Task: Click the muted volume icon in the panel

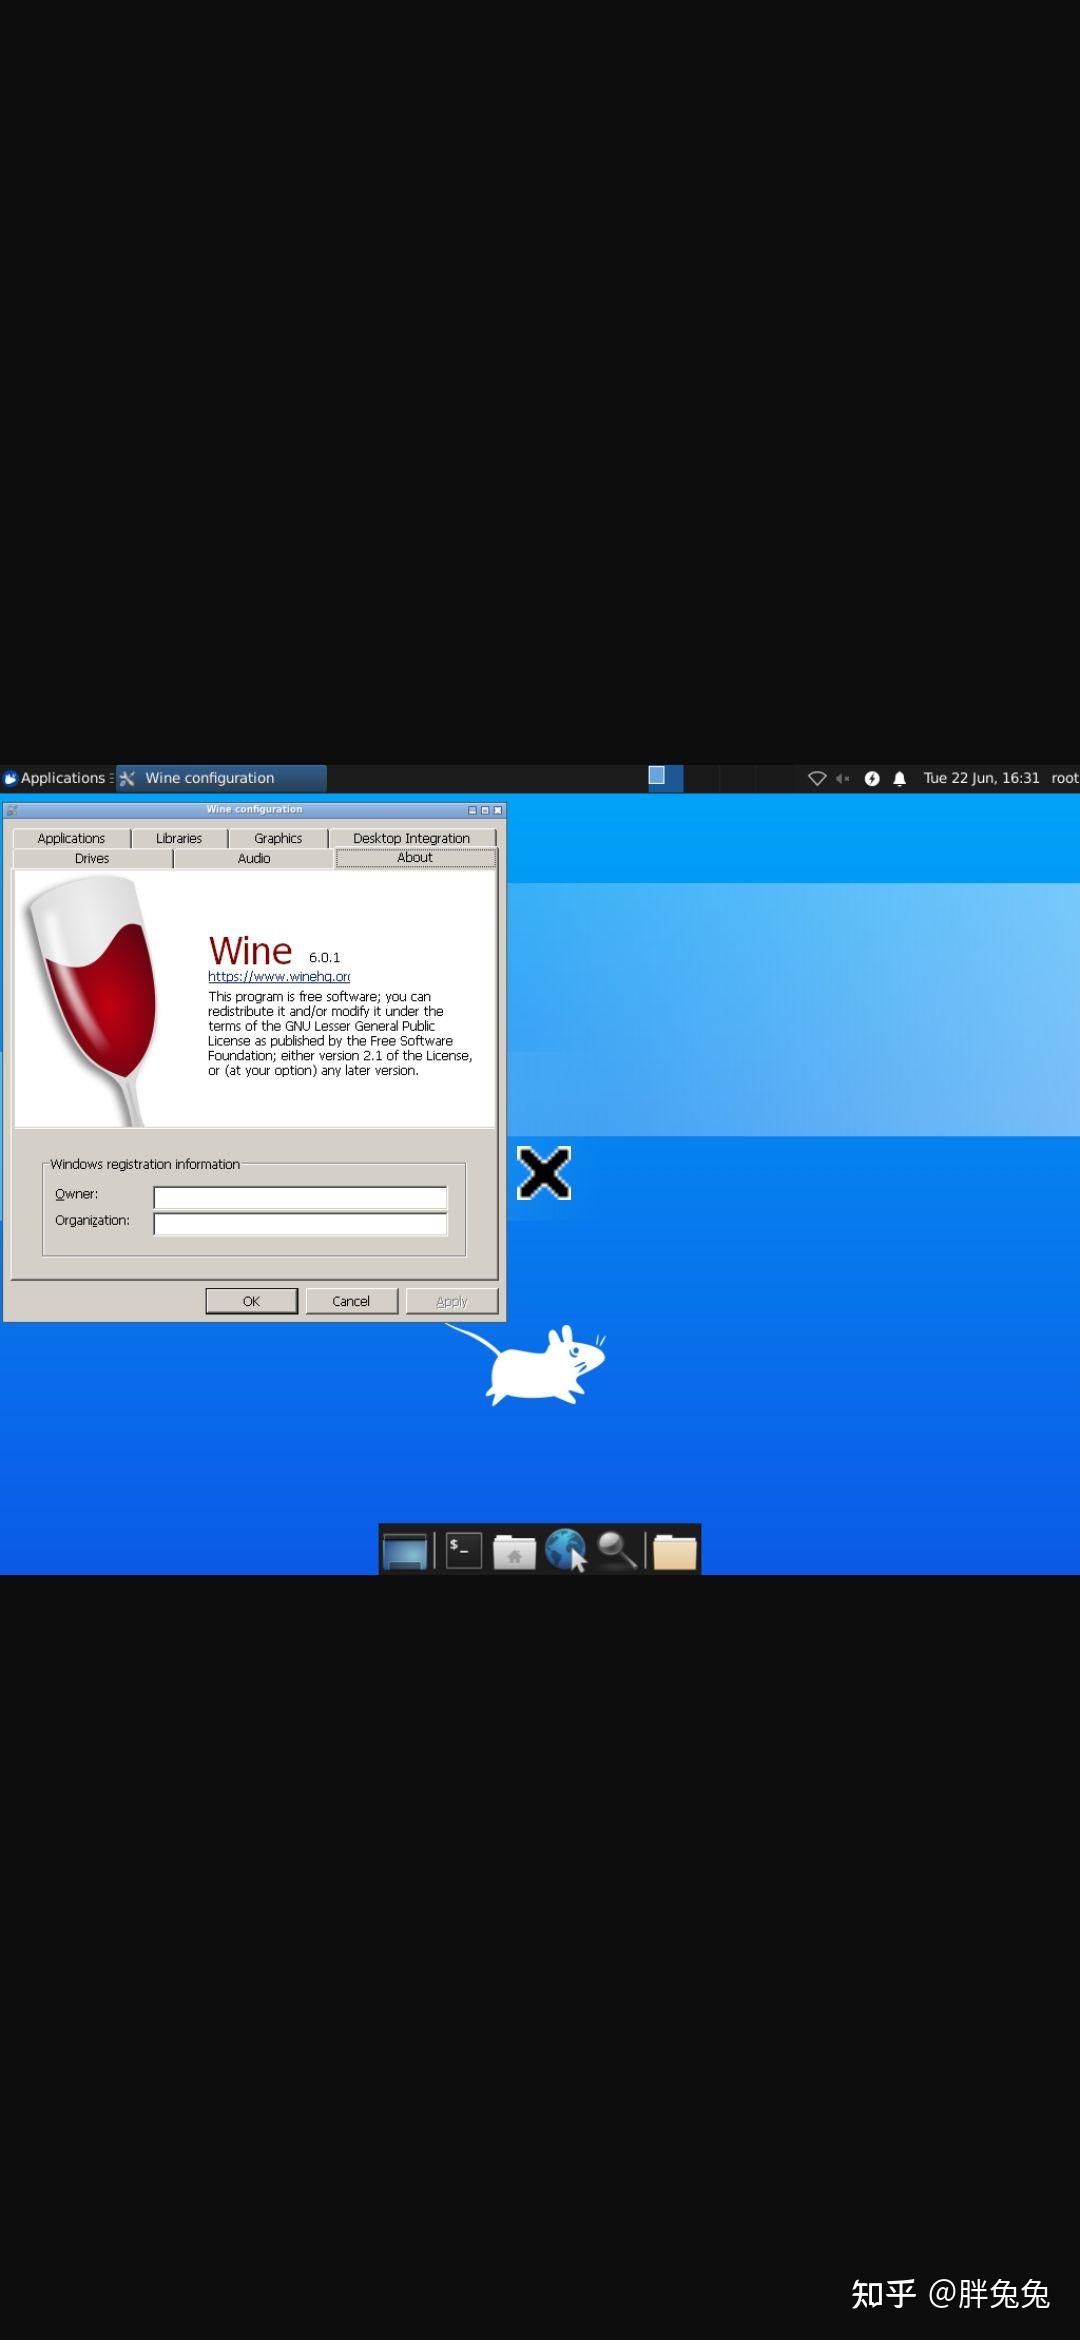Action: 843,779
